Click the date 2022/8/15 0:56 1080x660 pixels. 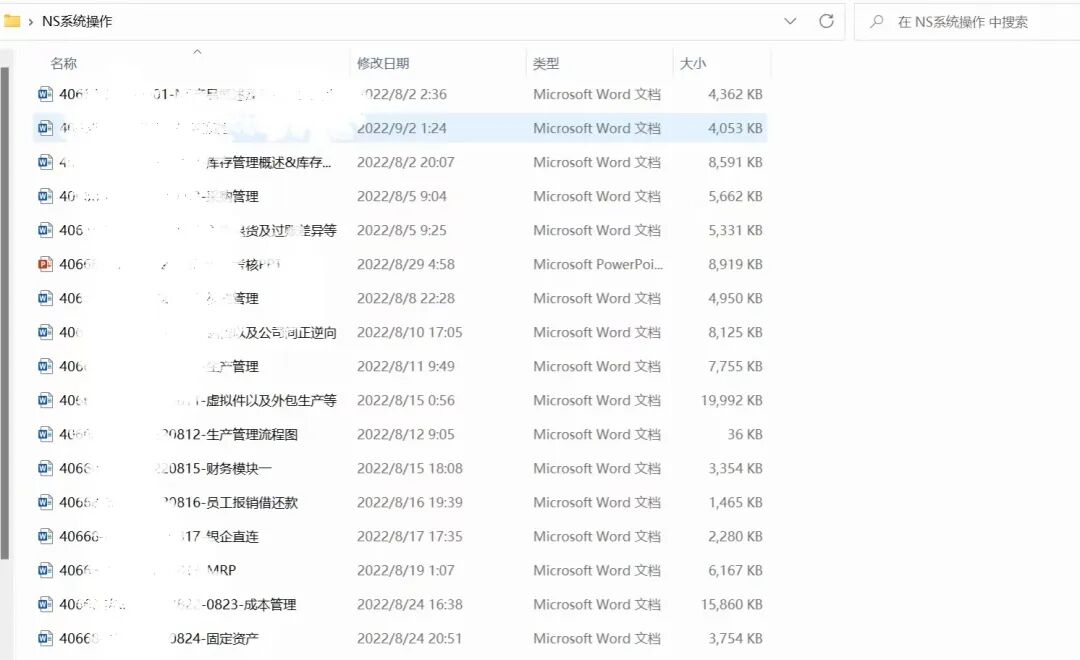tap(406, 400)
